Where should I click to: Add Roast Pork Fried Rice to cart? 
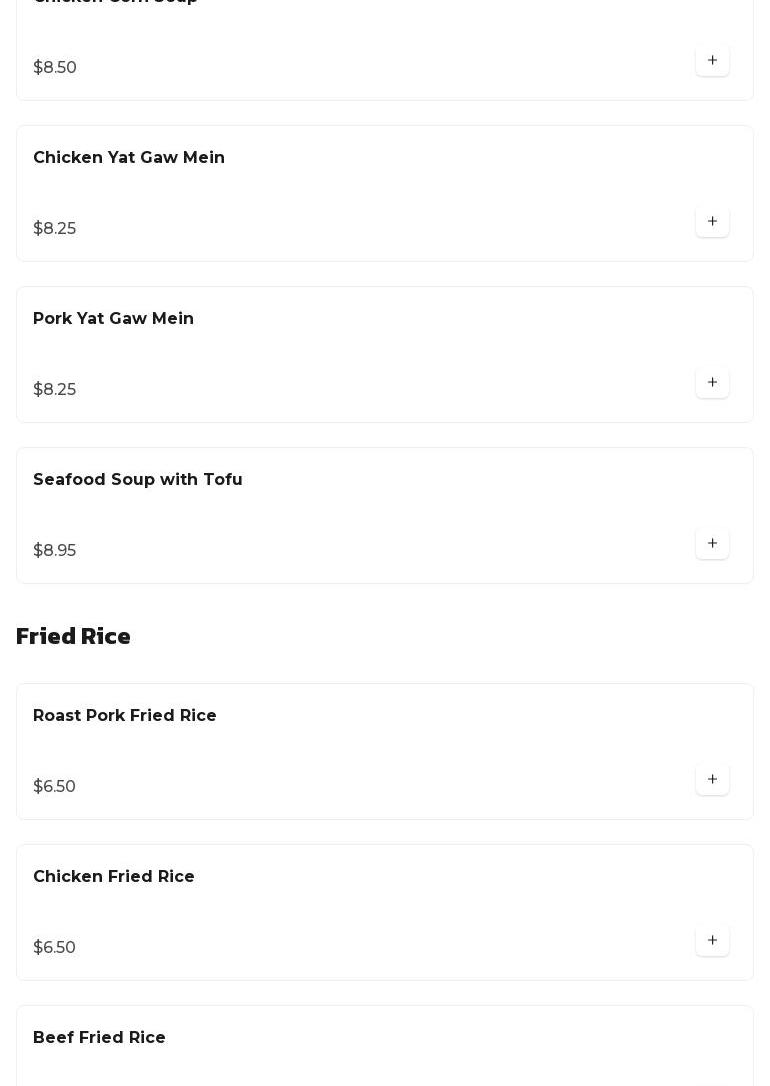pos(712,780)
